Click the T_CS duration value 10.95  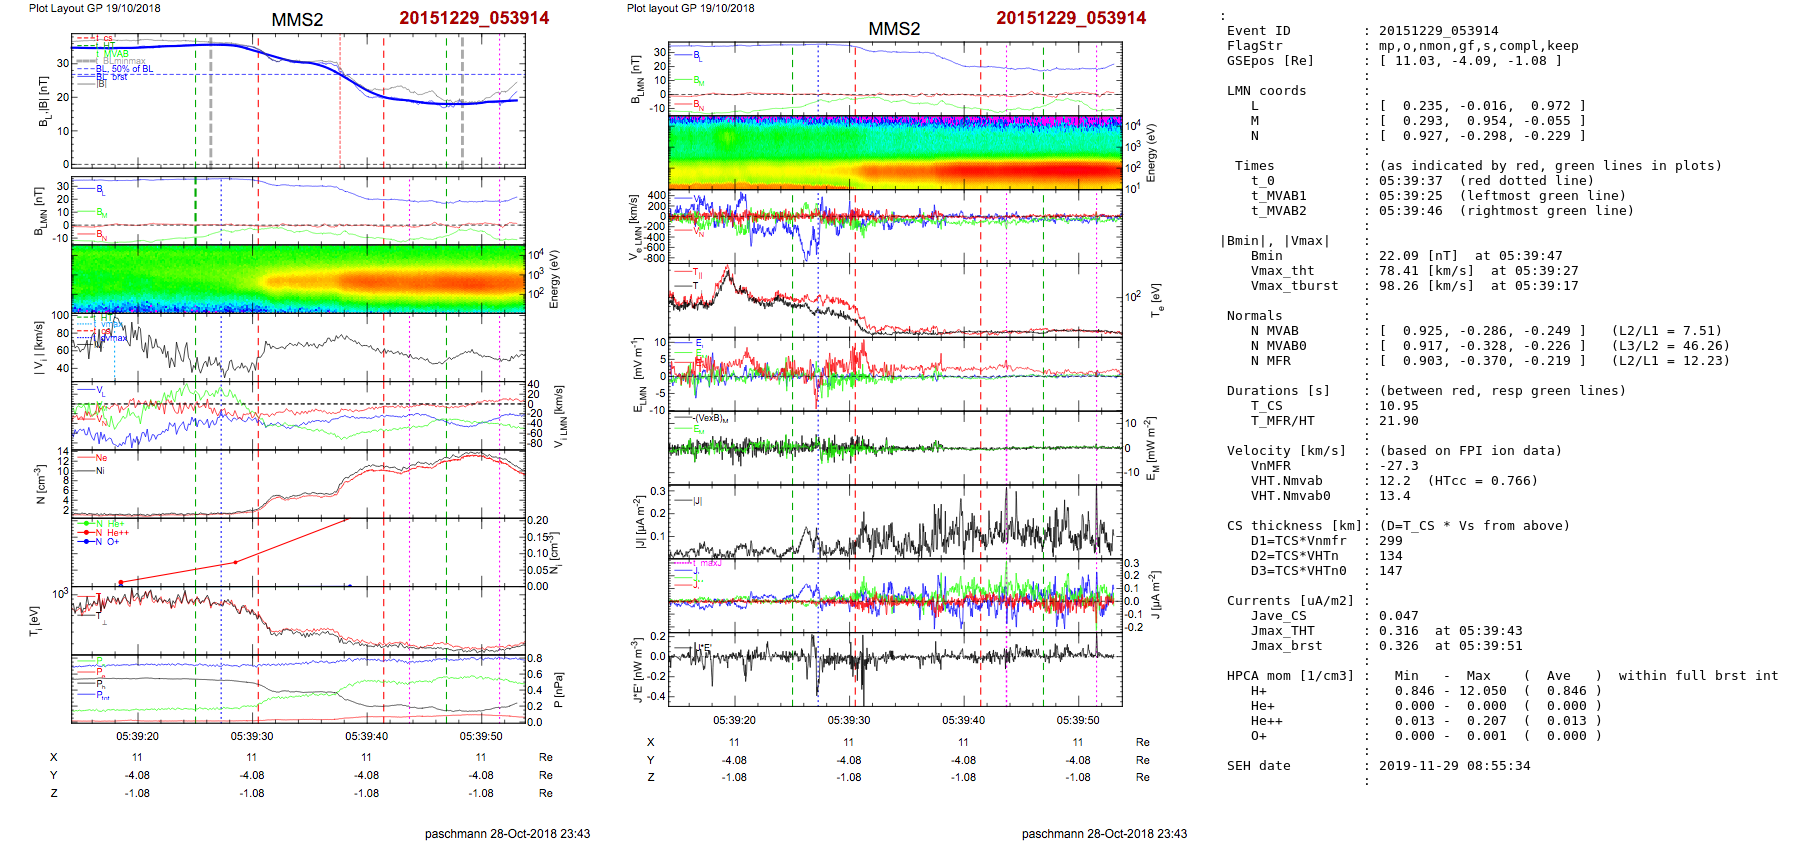(1398, 406)
